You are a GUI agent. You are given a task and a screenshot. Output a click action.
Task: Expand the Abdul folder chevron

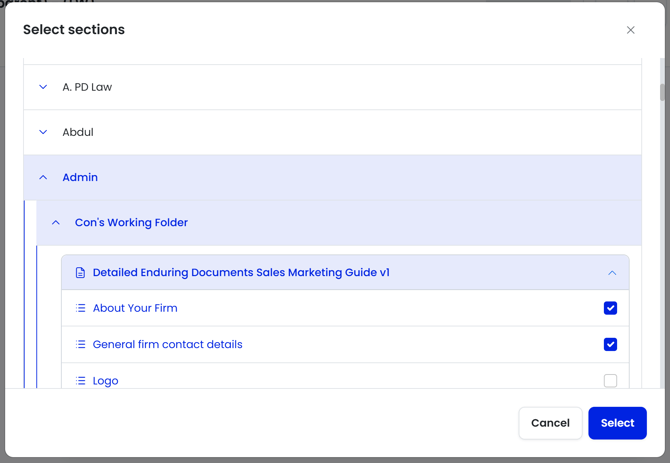tap(43, 132)
